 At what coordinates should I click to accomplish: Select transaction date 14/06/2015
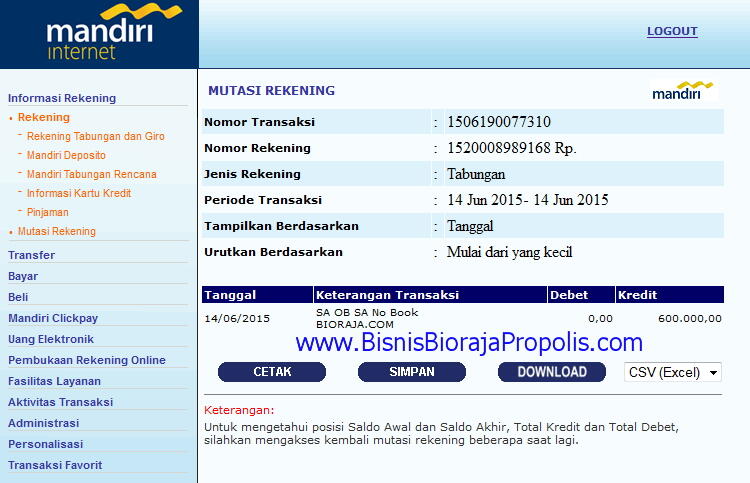[237, 318]
